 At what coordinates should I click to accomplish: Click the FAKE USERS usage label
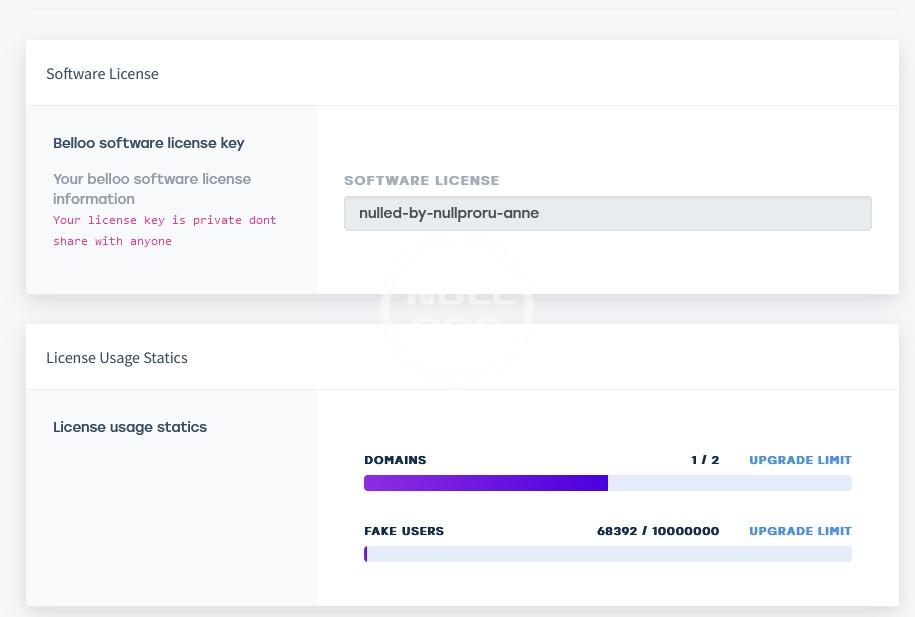pos(404,531)
